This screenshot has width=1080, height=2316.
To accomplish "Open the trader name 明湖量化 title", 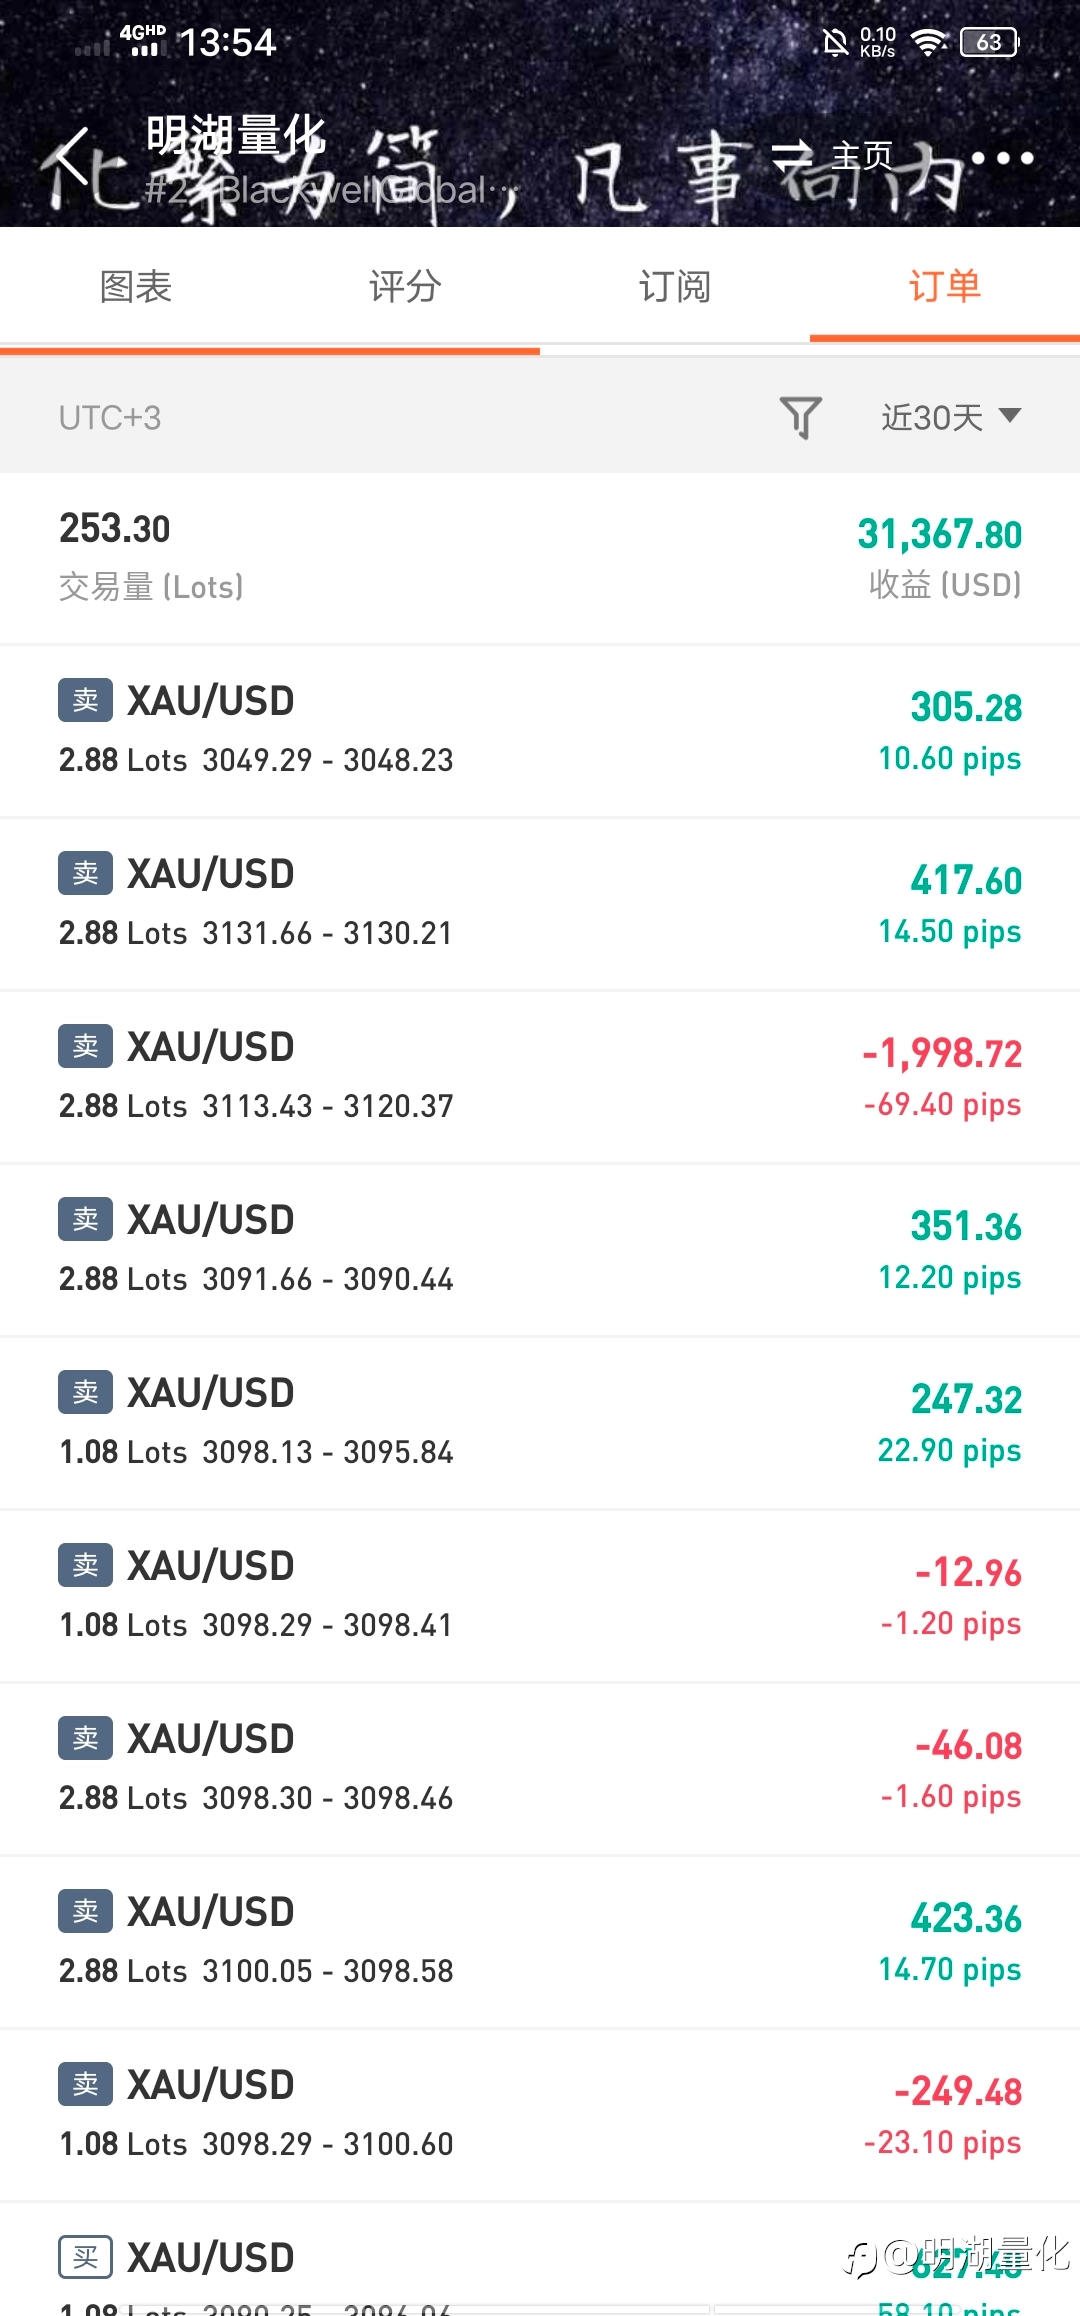I will click(x=236, y=134).
